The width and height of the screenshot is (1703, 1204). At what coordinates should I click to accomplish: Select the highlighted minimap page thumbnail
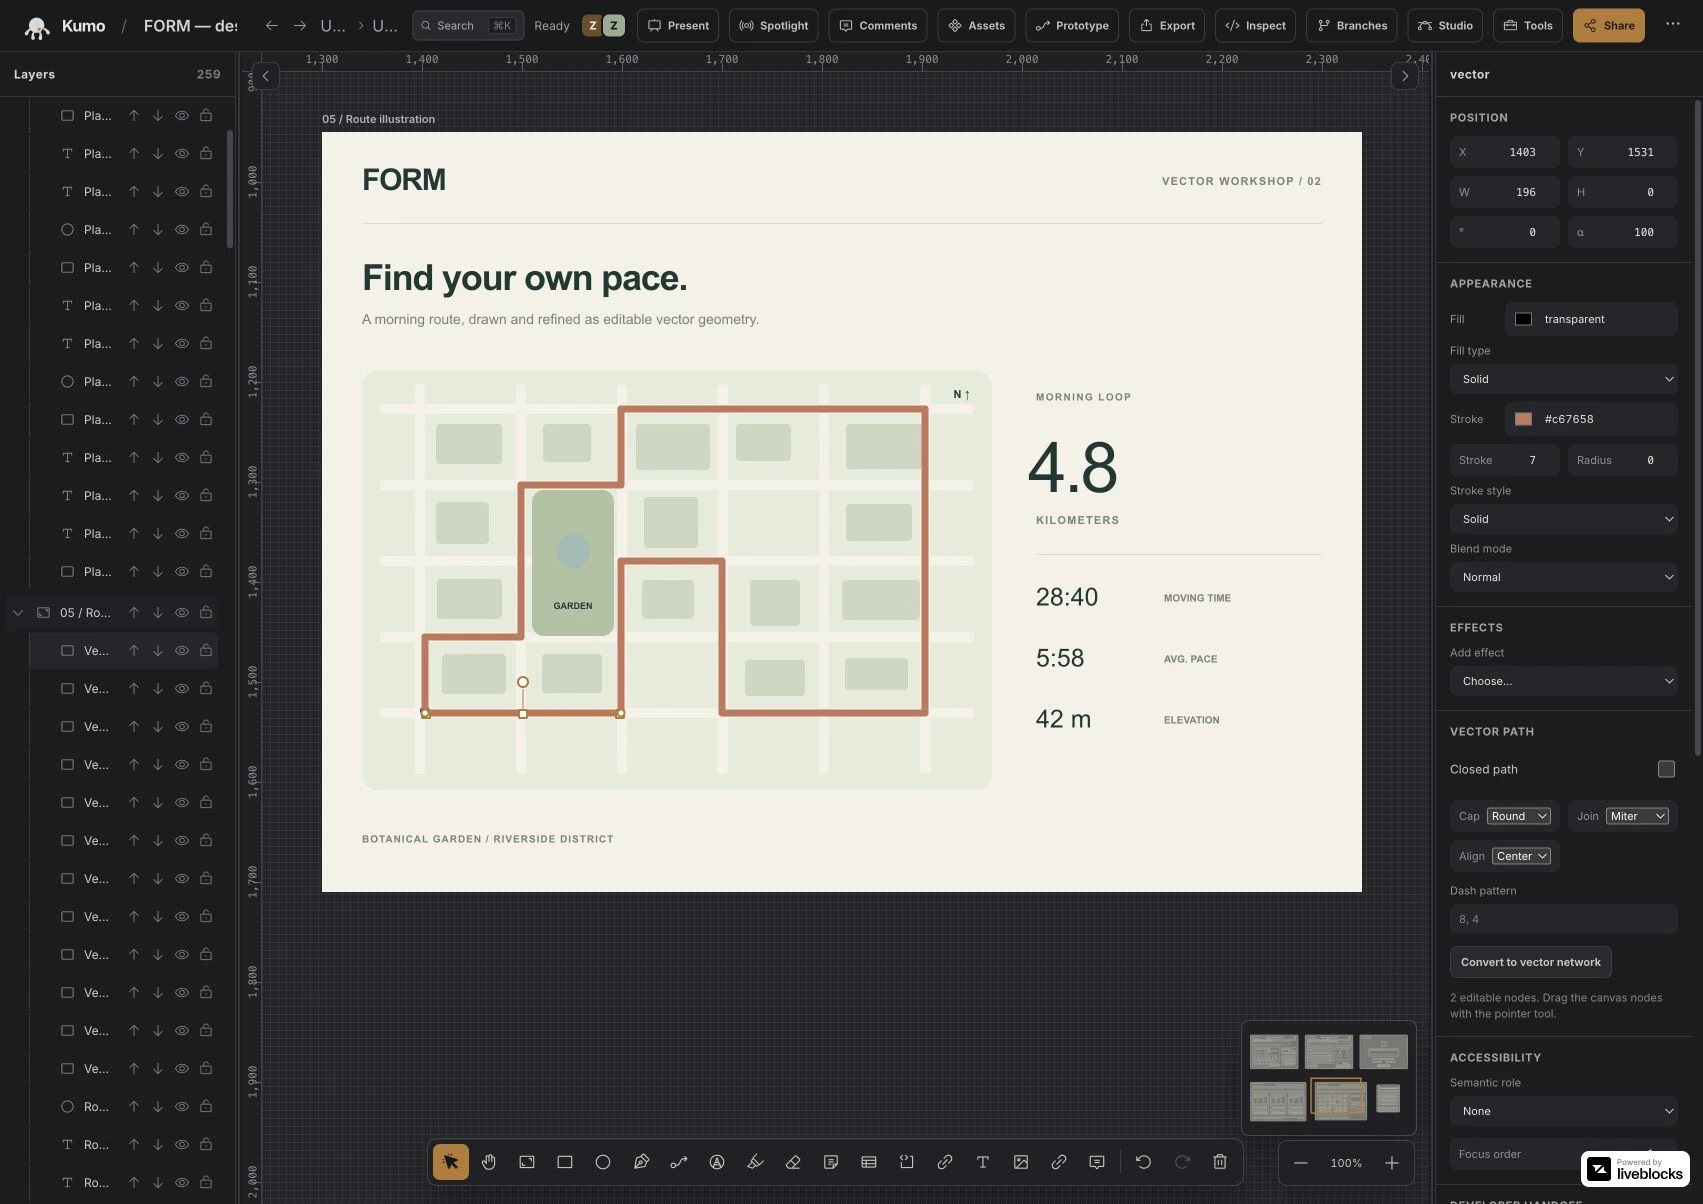(x=1339, y=1100)
